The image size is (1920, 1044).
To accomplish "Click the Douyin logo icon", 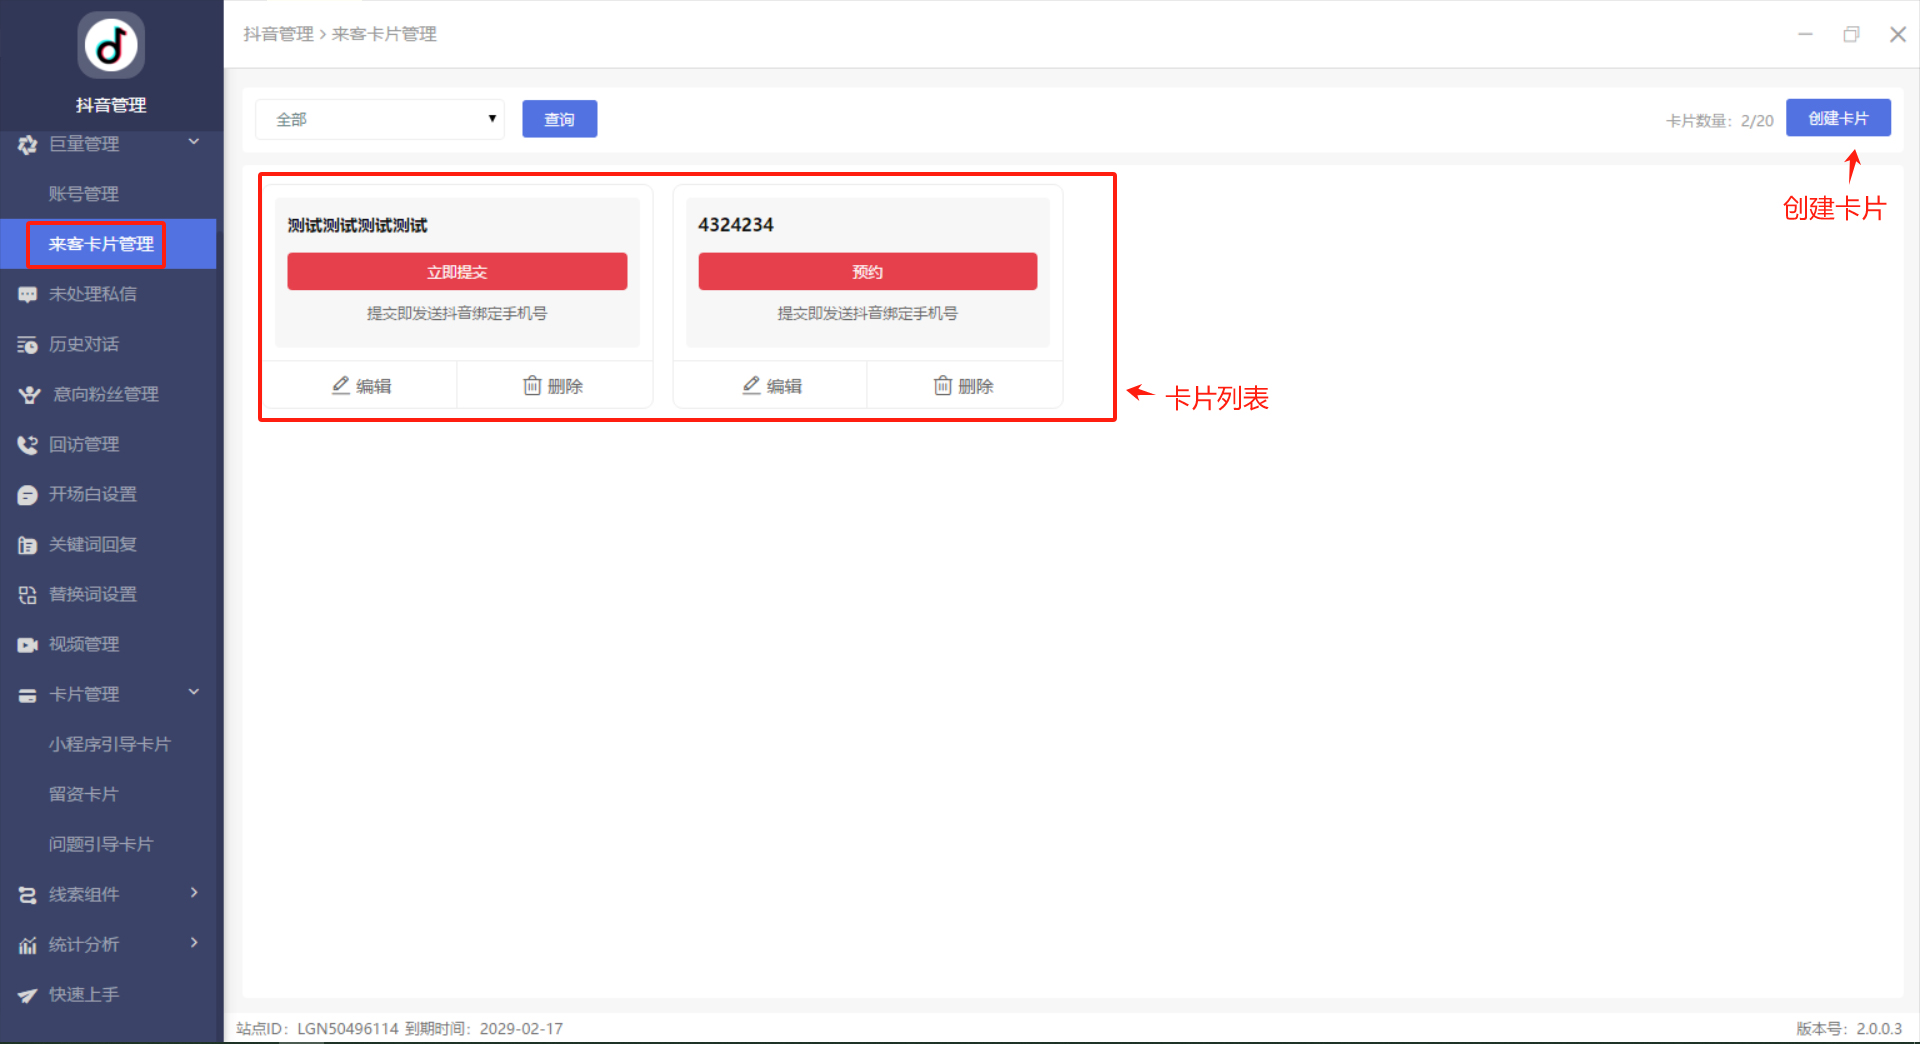I will click(111, 46).
